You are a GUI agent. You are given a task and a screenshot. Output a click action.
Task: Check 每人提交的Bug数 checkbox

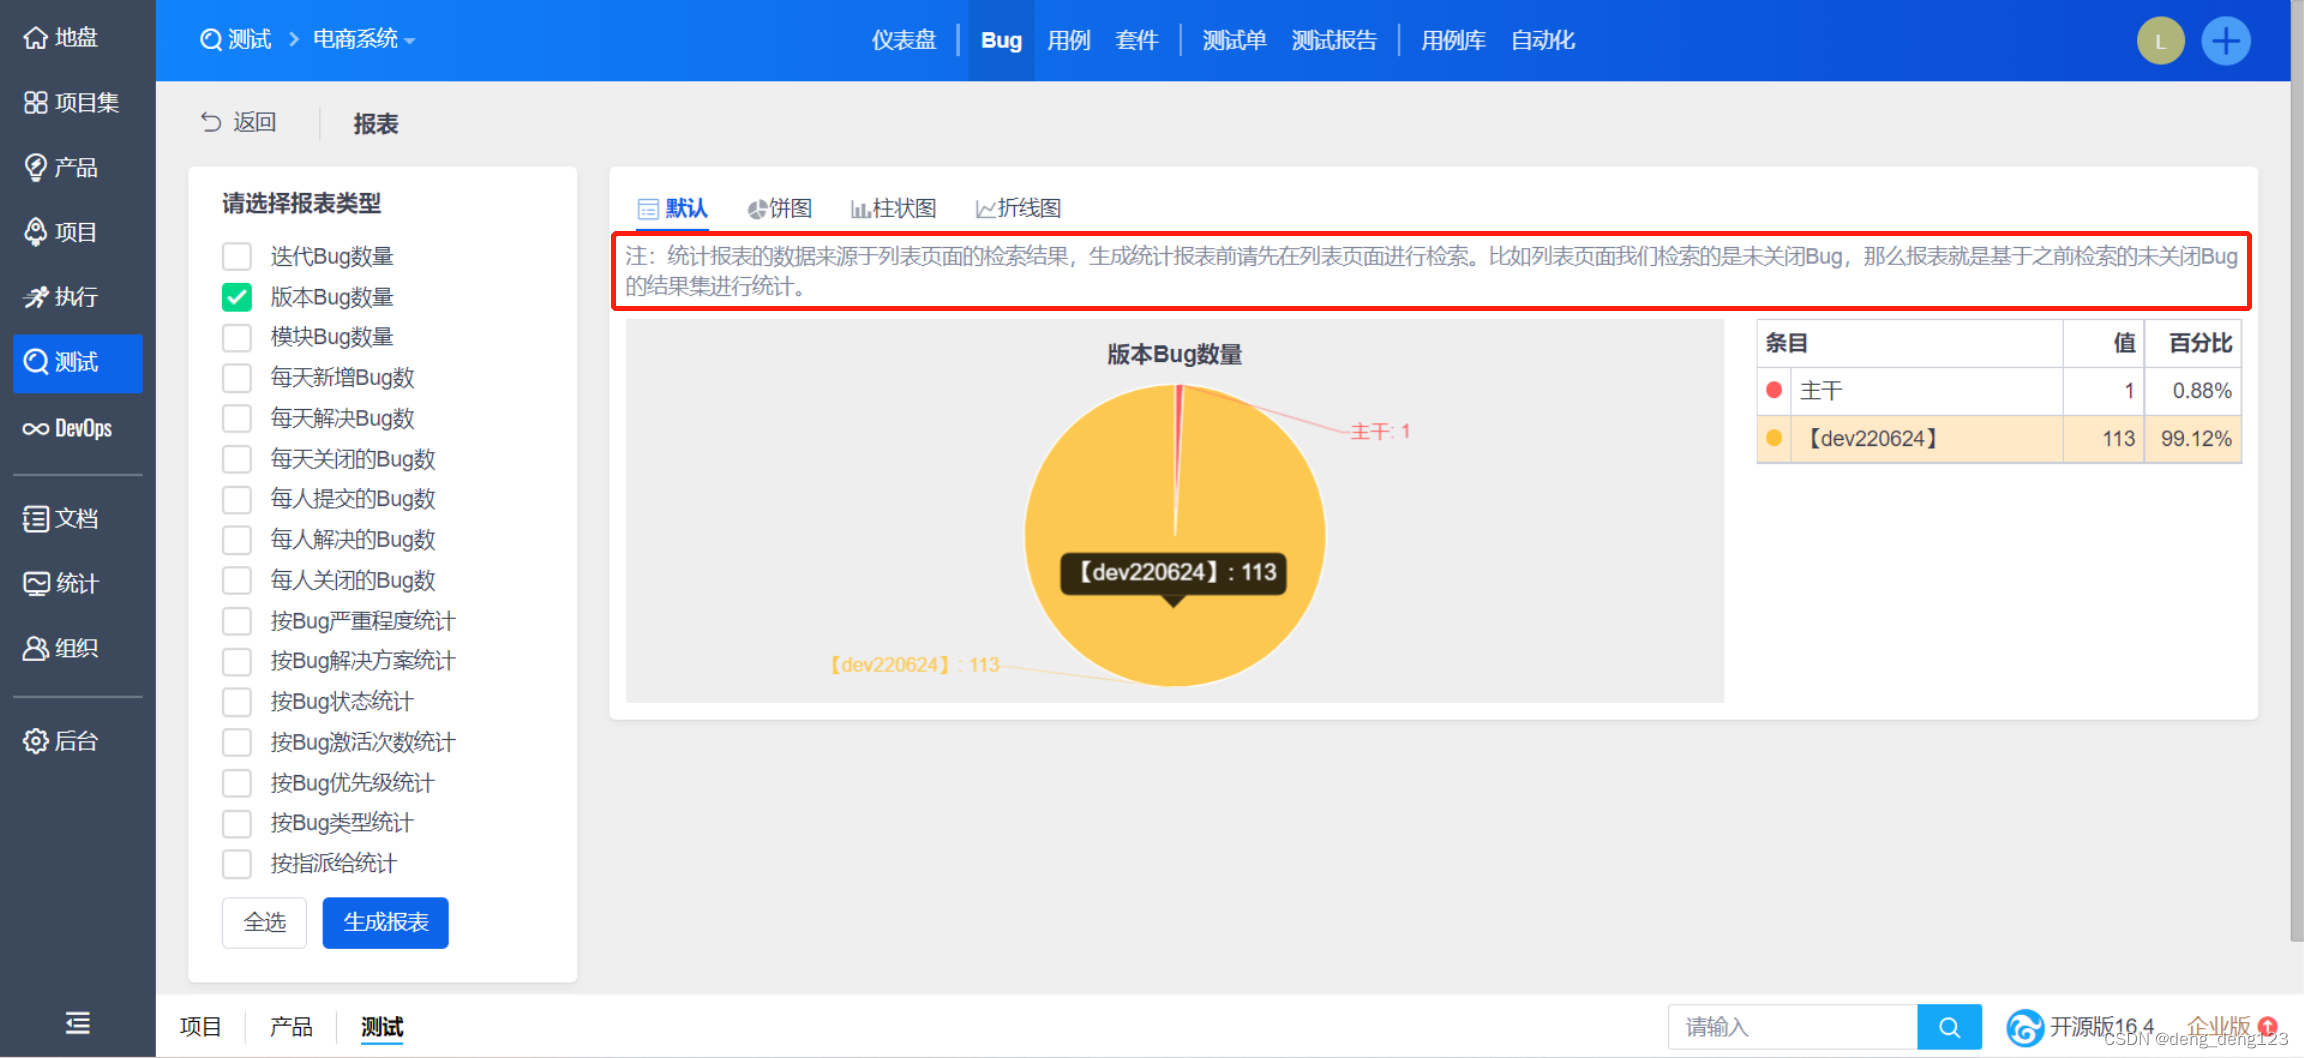[x=237, y=499]
